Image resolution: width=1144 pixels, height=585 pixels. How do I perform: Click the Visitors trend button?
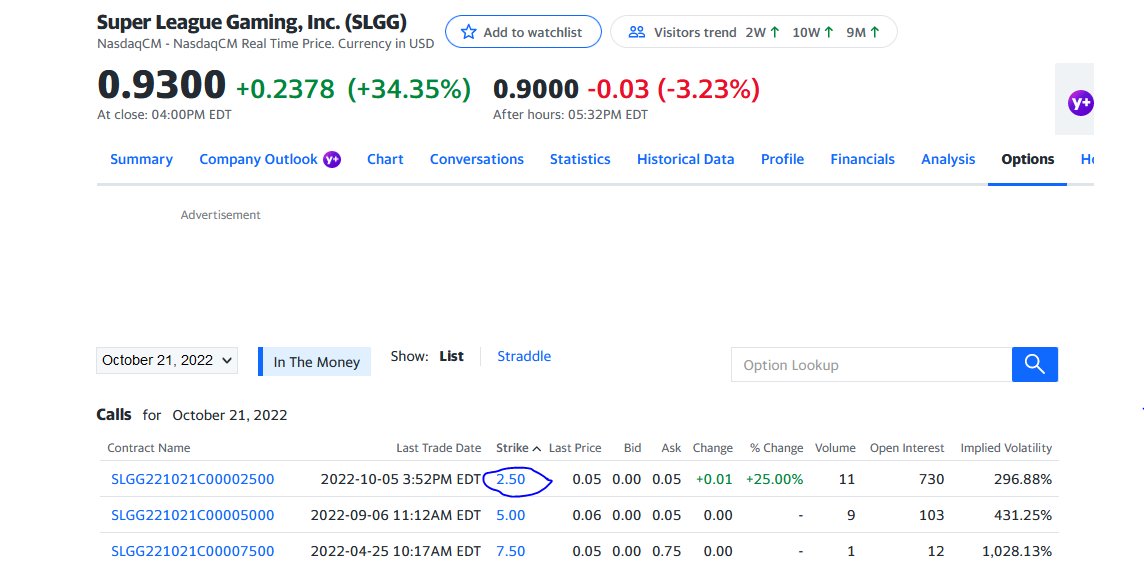754,32
